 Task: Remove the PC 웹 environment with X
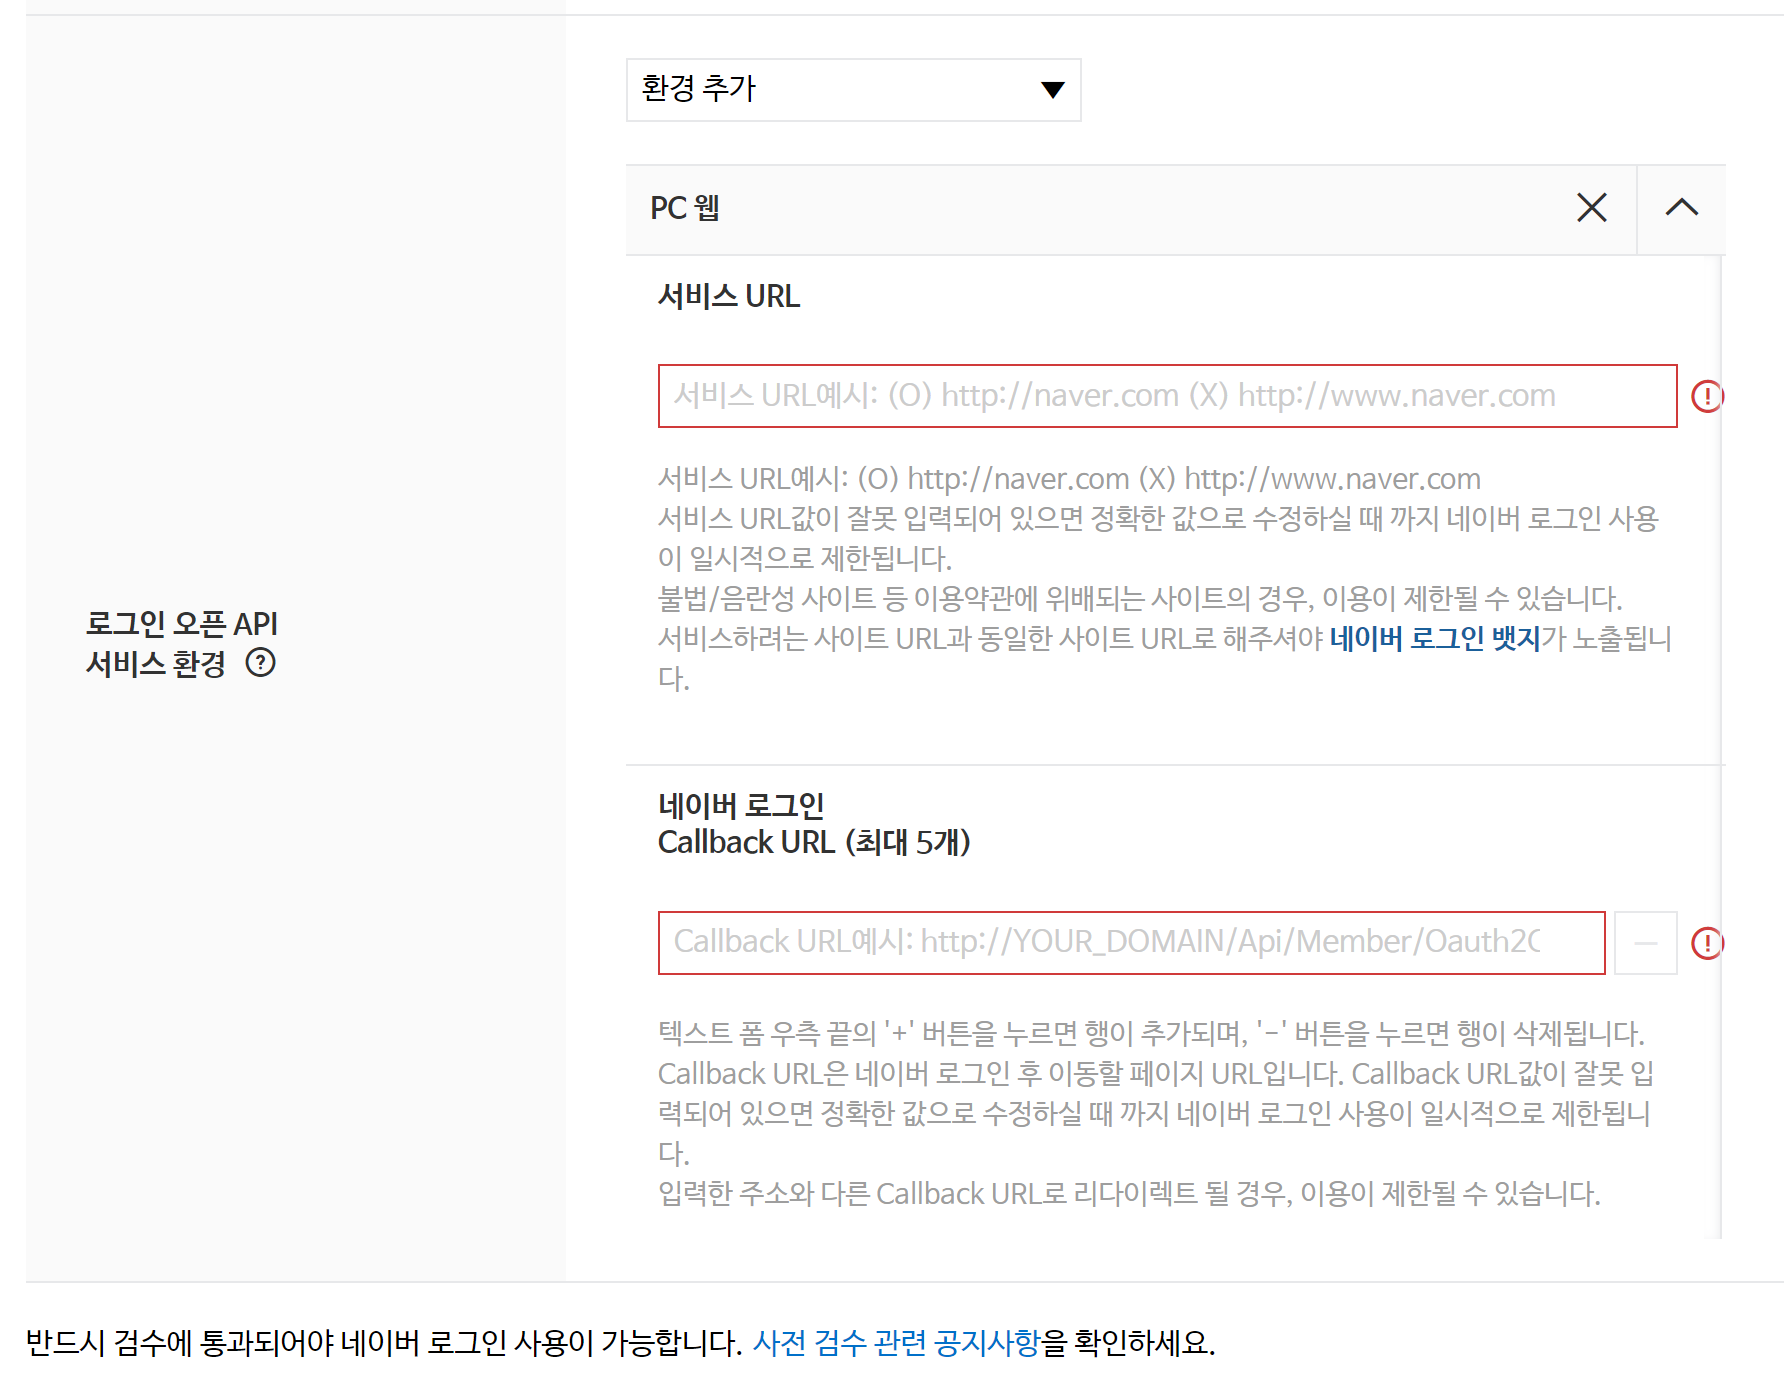click(1591, 208)
